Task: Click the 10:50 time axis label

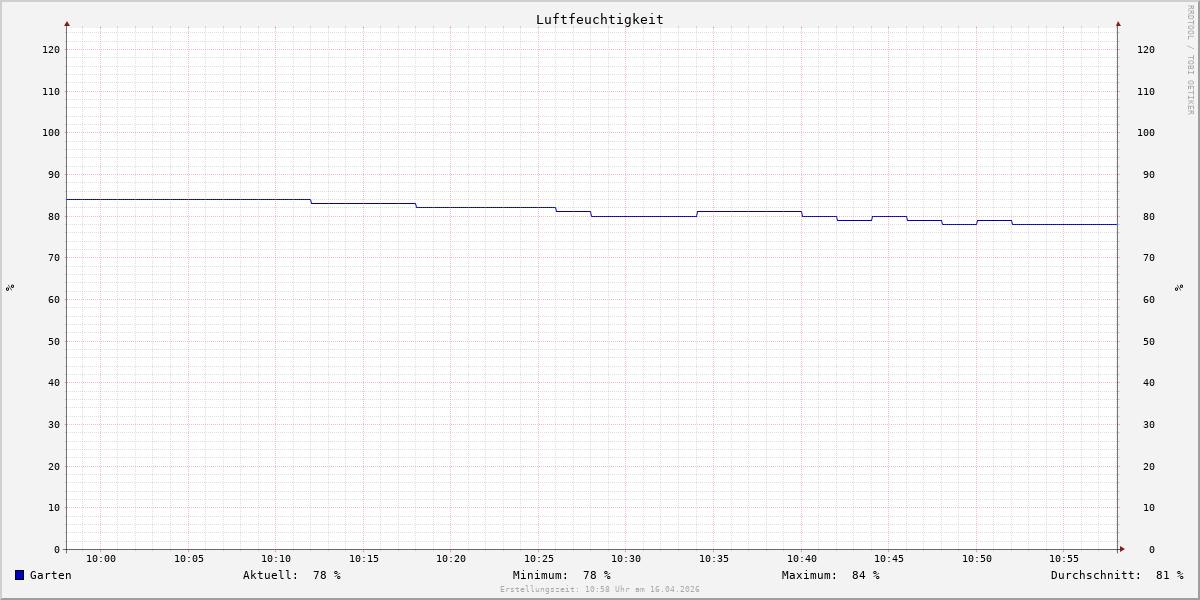Action: click(x=977, y=559)
